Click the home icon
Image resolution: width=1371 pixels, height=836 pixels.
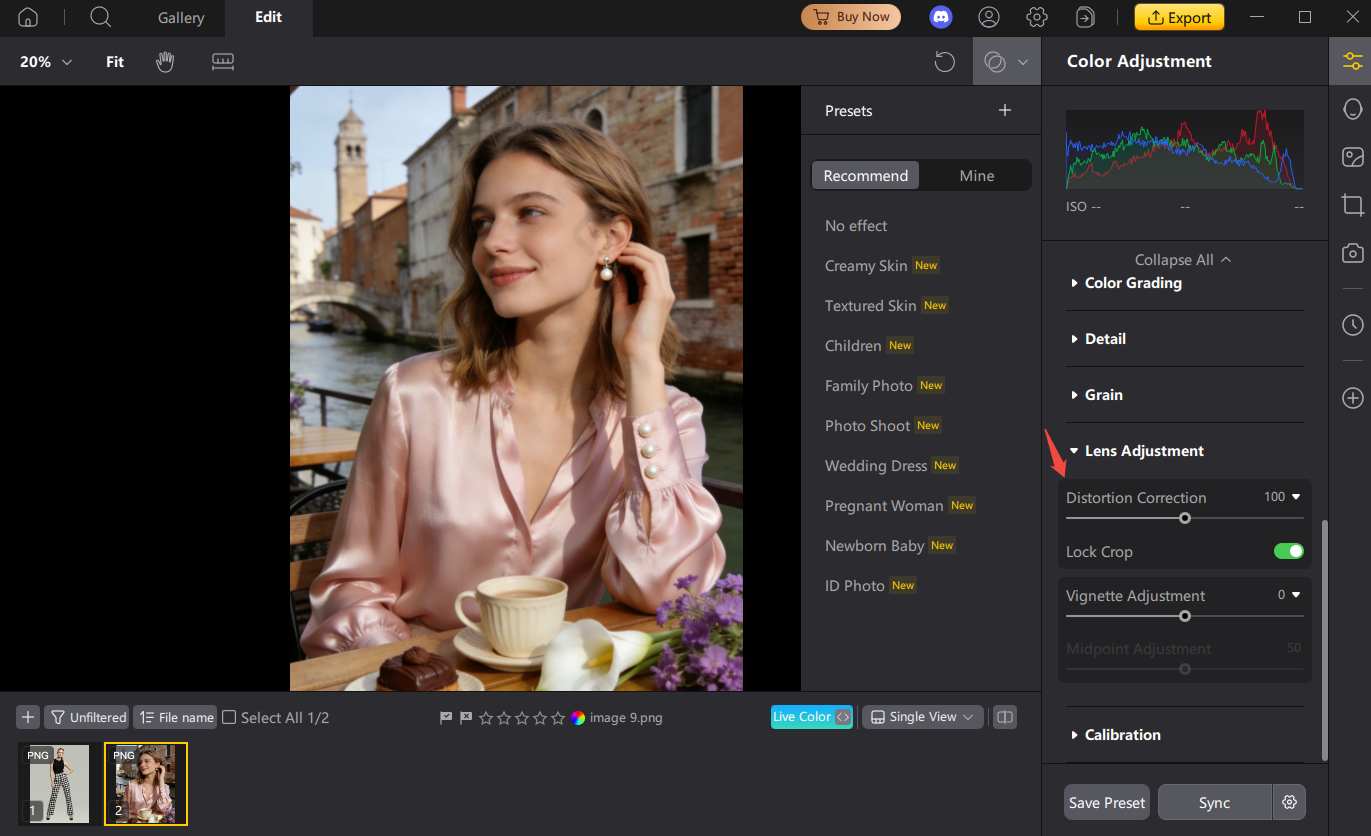coord(28,17)
